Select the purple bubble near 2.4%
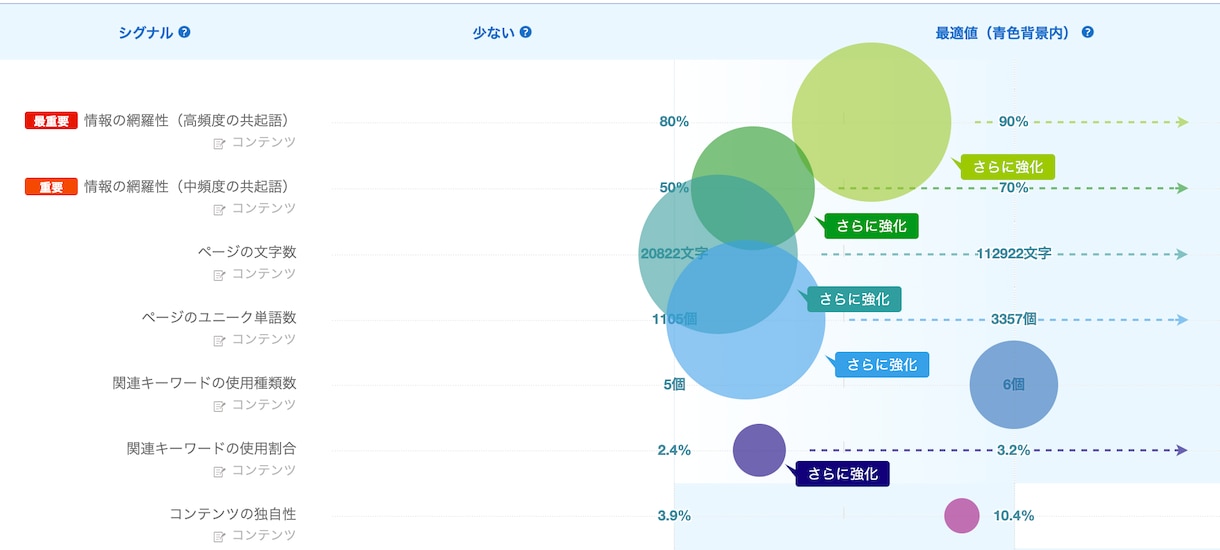 (x=759, y=450)
